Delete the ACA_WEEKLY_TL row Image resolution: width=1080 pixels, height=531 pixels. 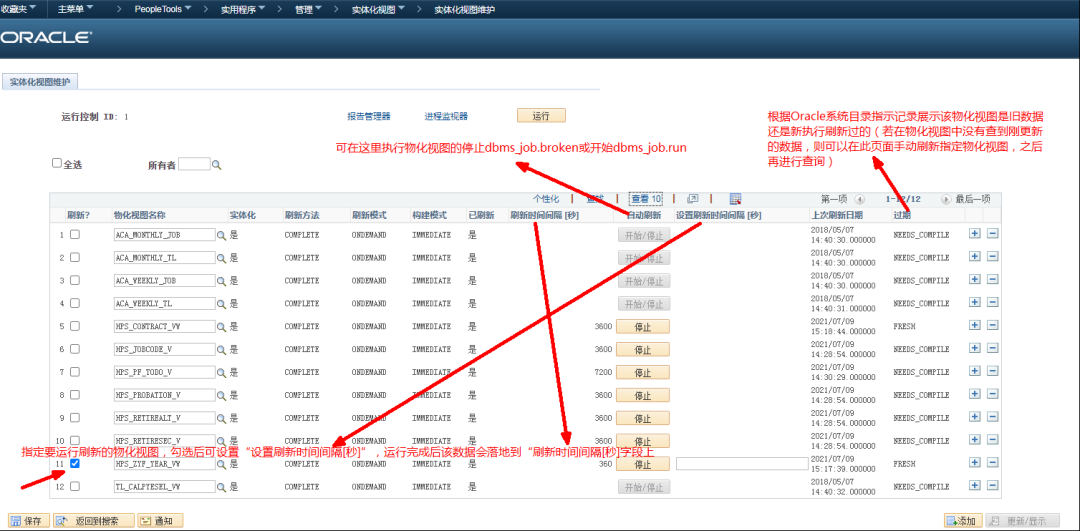tap(993, 303)
